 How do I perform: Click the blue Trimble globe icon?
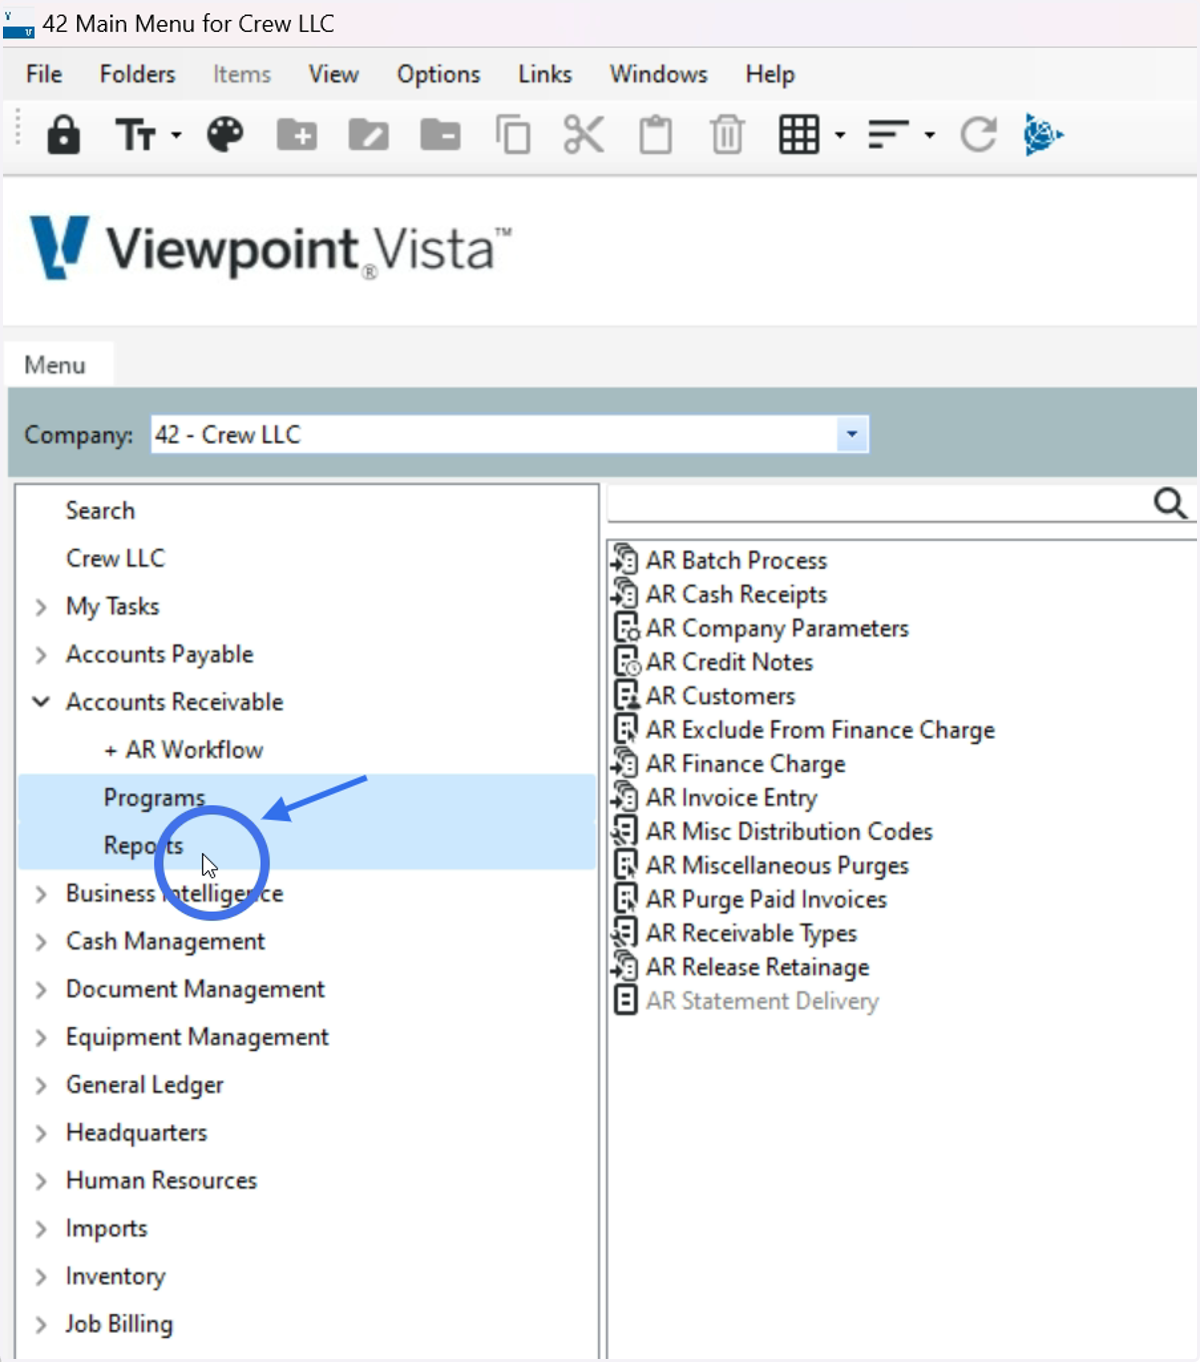click(1043, 134)
